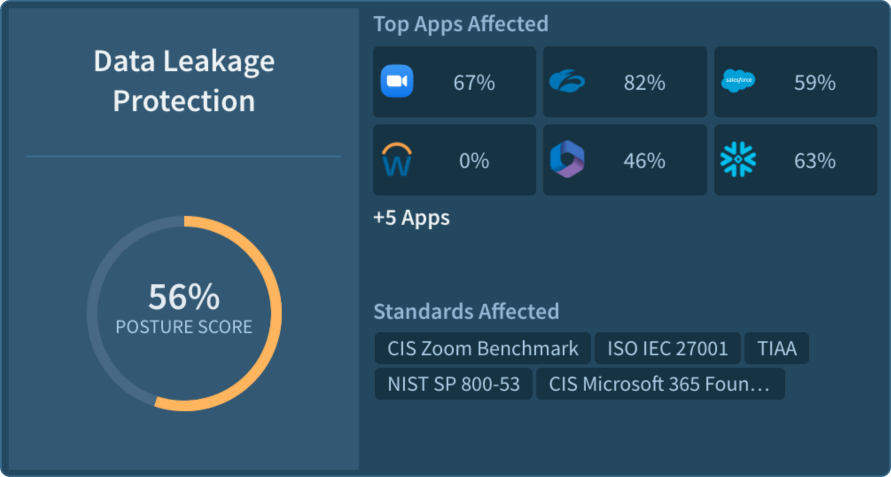Click the Data Leakage Protection title
This screenshot has width=891, height=477.
click(184, 81)
